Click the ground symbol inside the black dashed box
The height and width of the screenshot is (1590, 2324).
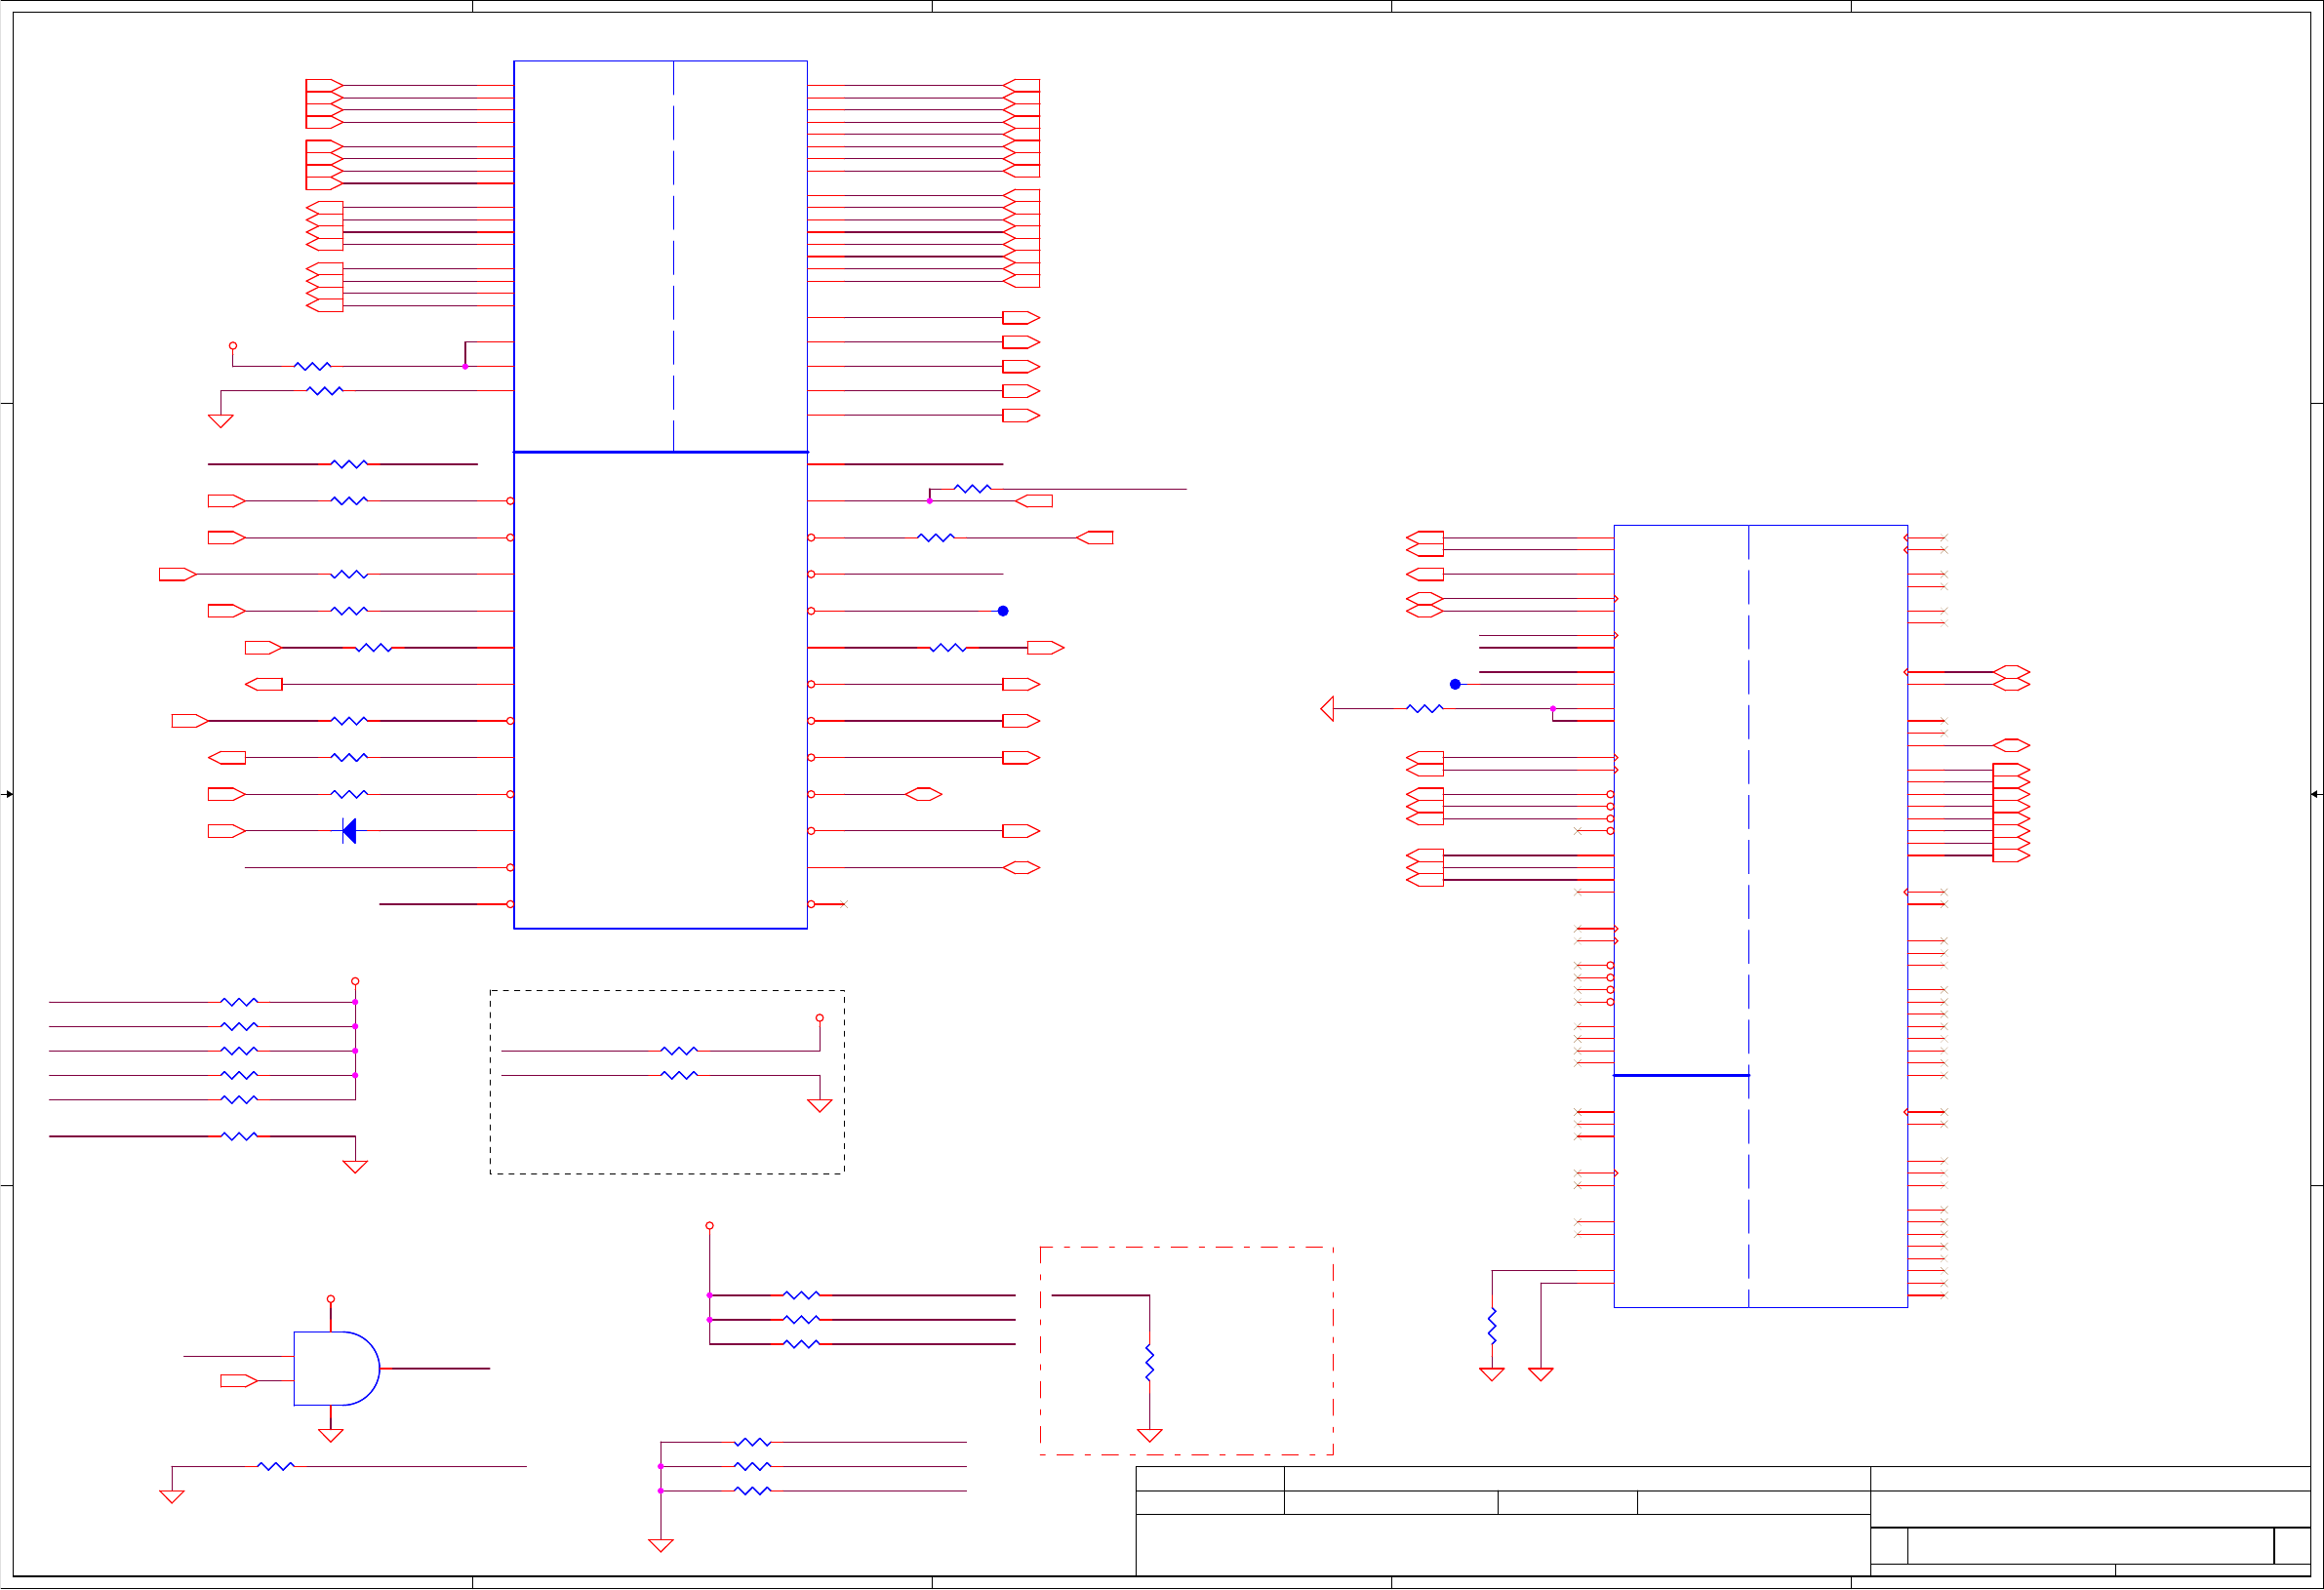(820, 1106)
